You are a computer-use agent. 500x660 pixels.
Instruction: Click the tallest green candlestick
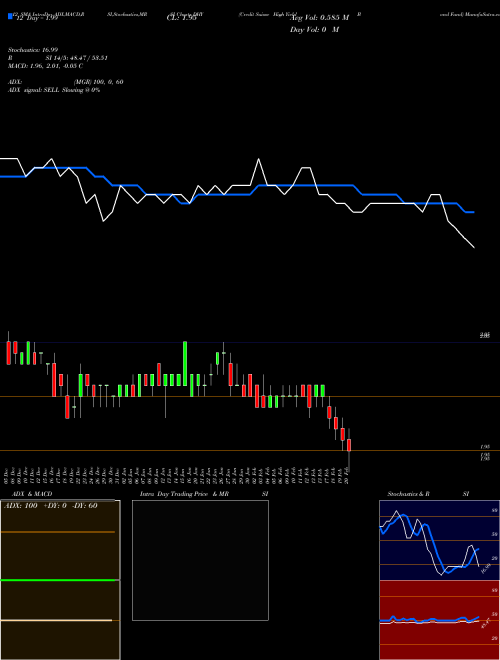[185, 364]
